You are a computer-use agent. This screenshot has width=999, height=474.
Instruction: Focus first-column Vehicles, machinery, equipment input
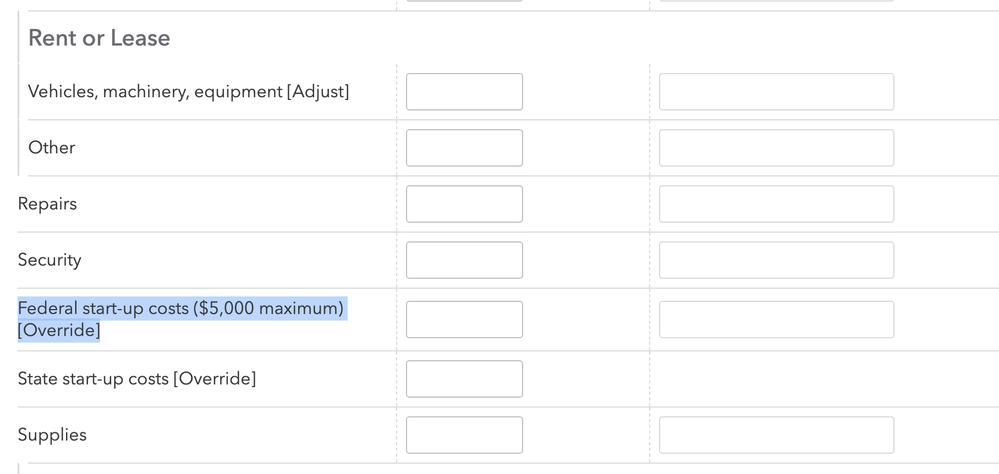coord(464,92)
